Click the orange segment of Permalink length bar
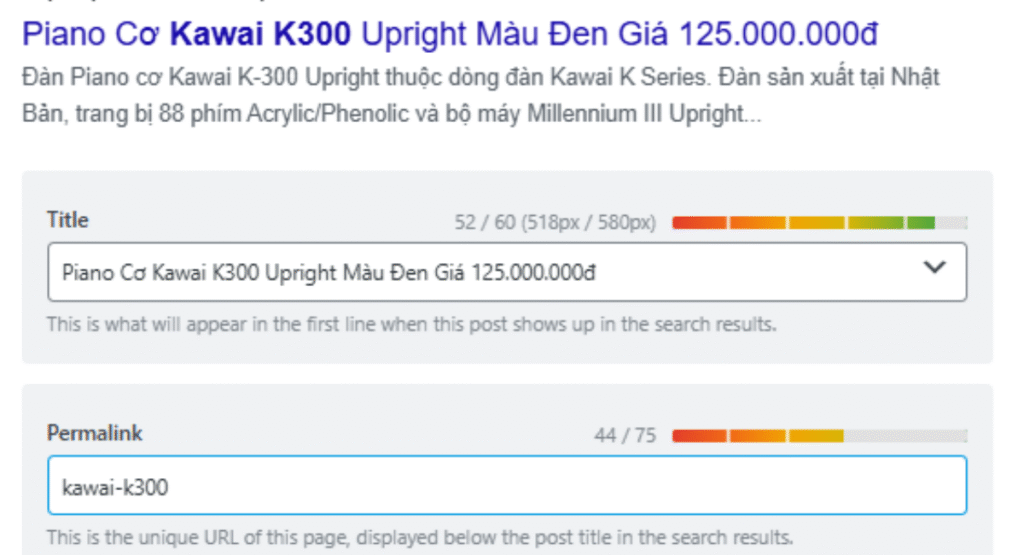 click(757, 435)
